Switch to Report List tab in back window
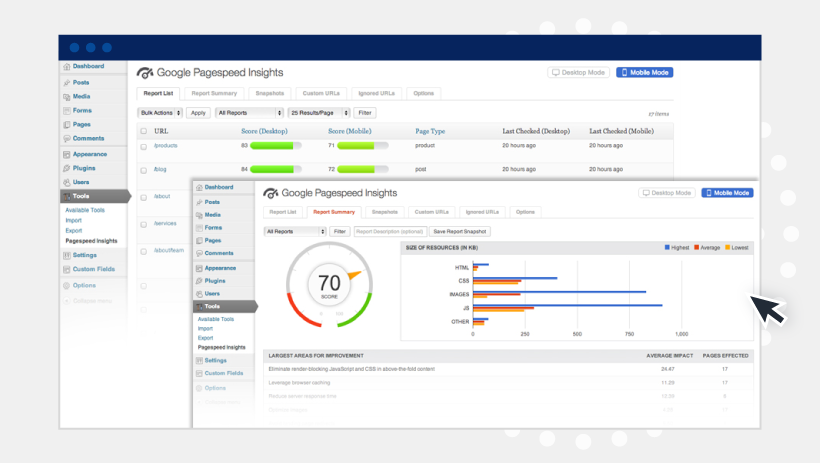Image resolution: width=820 pixels, height=463 pixels. coord(158,94)
